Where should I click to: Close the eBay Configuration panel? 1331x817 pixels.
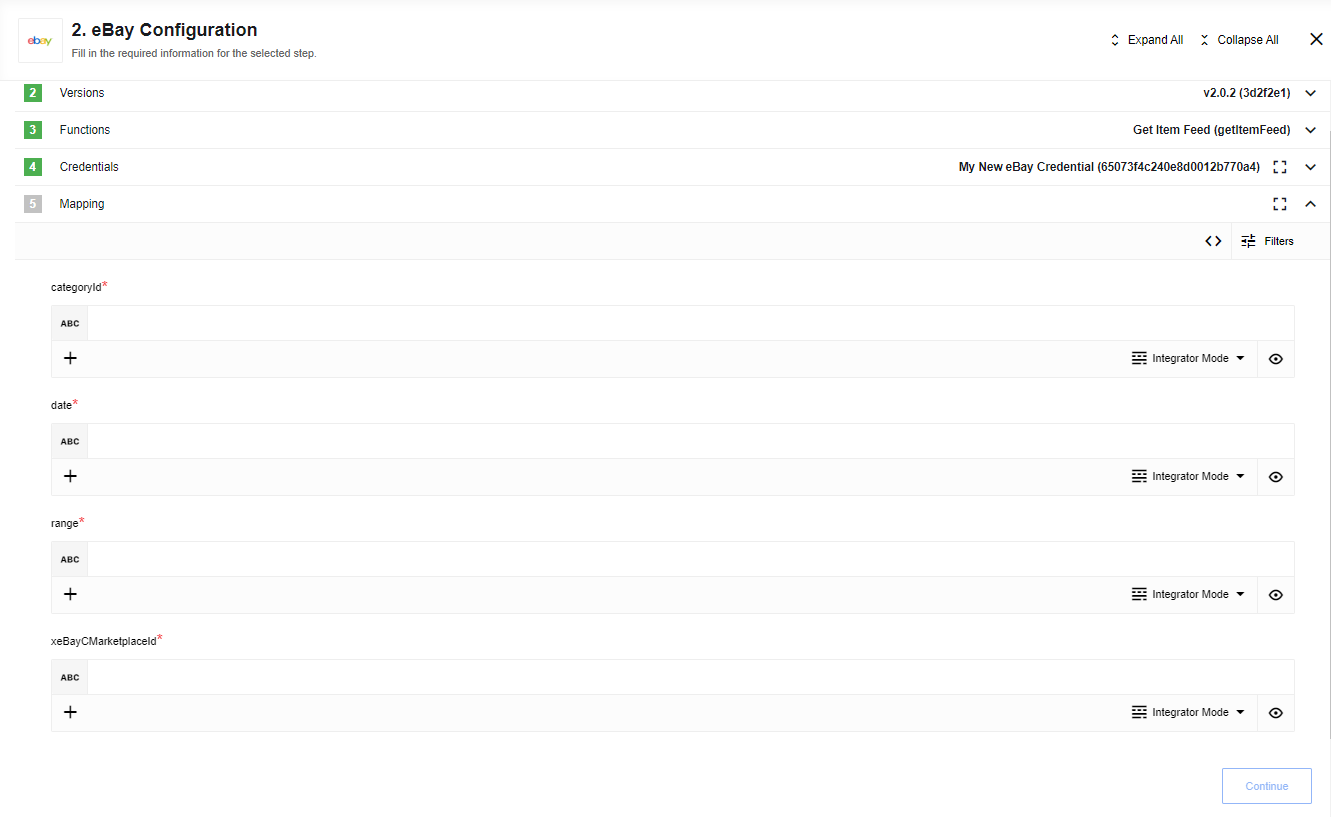[1316, 39]
